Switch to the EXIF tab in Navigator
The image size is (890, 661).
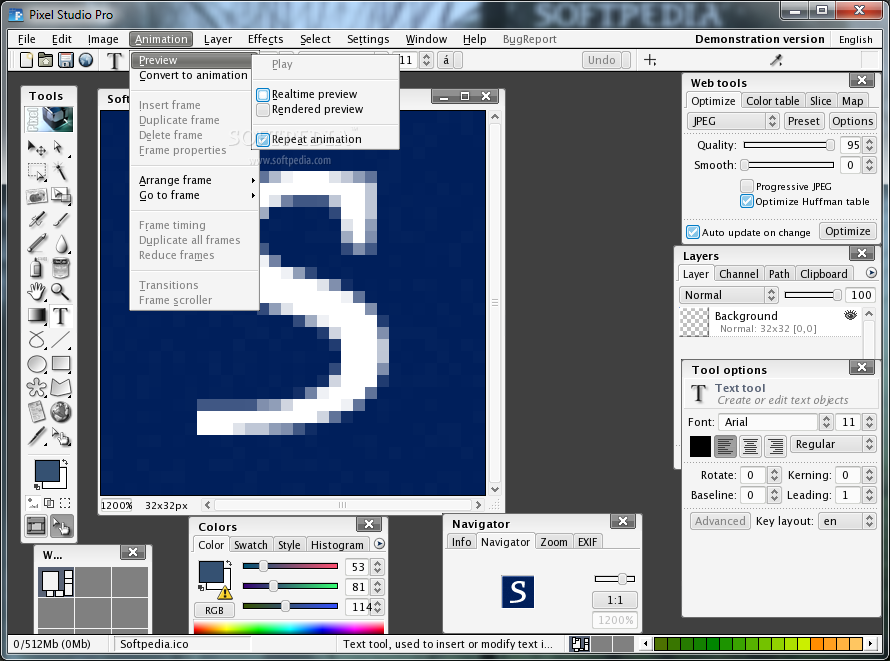587,542
